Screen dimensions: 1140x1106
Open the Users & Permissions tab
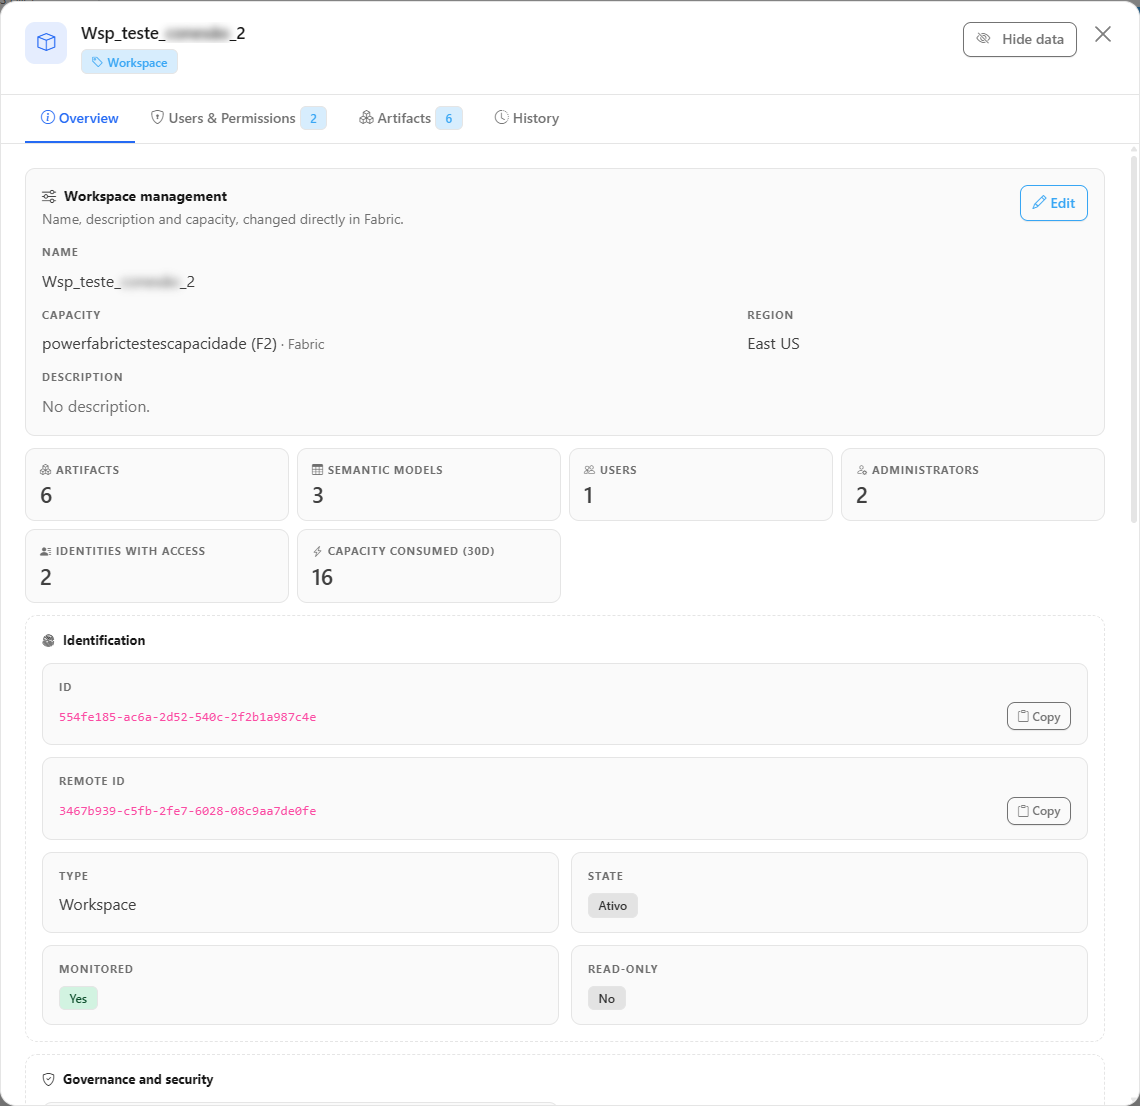tap(238, 118)
